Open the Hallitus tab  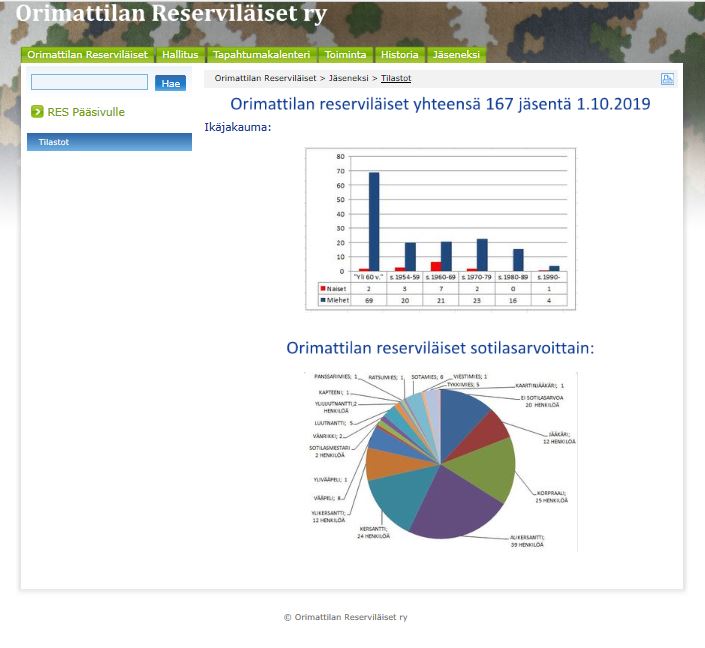point(181,55)
